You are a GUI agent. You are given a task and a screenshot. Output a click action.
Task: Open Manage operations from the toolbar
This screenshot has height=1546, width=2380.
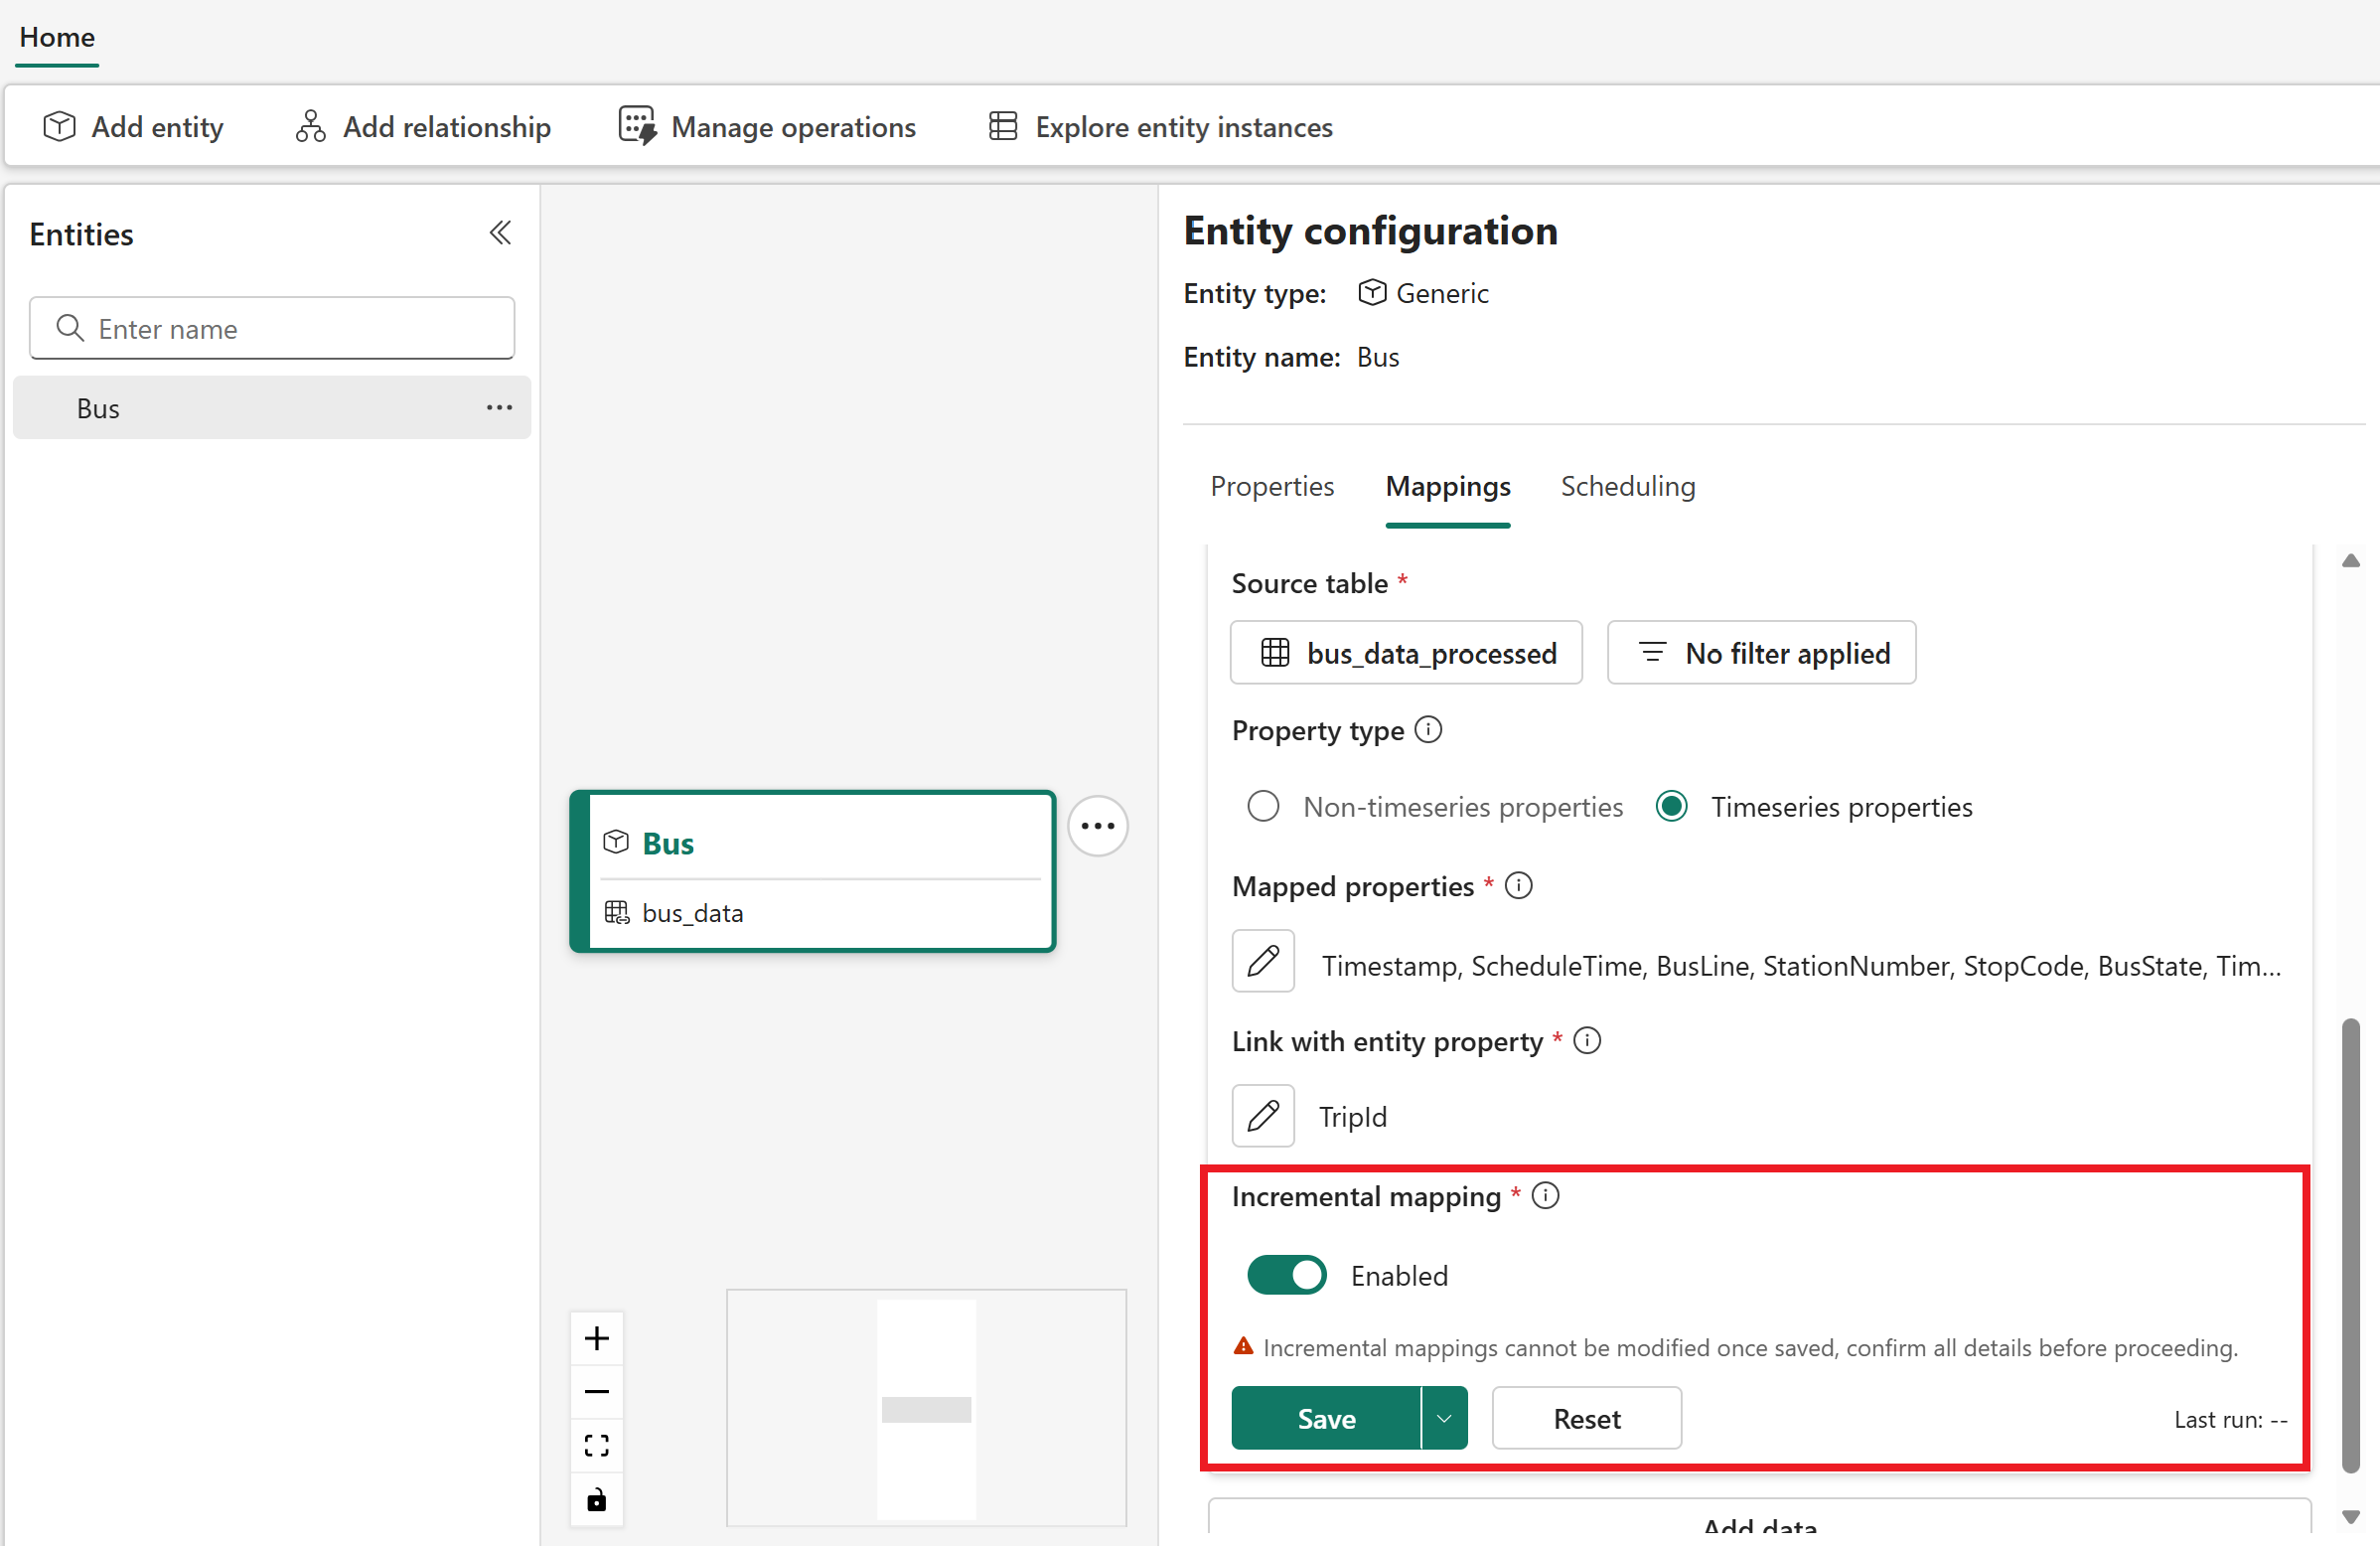(x=767, y=127)
